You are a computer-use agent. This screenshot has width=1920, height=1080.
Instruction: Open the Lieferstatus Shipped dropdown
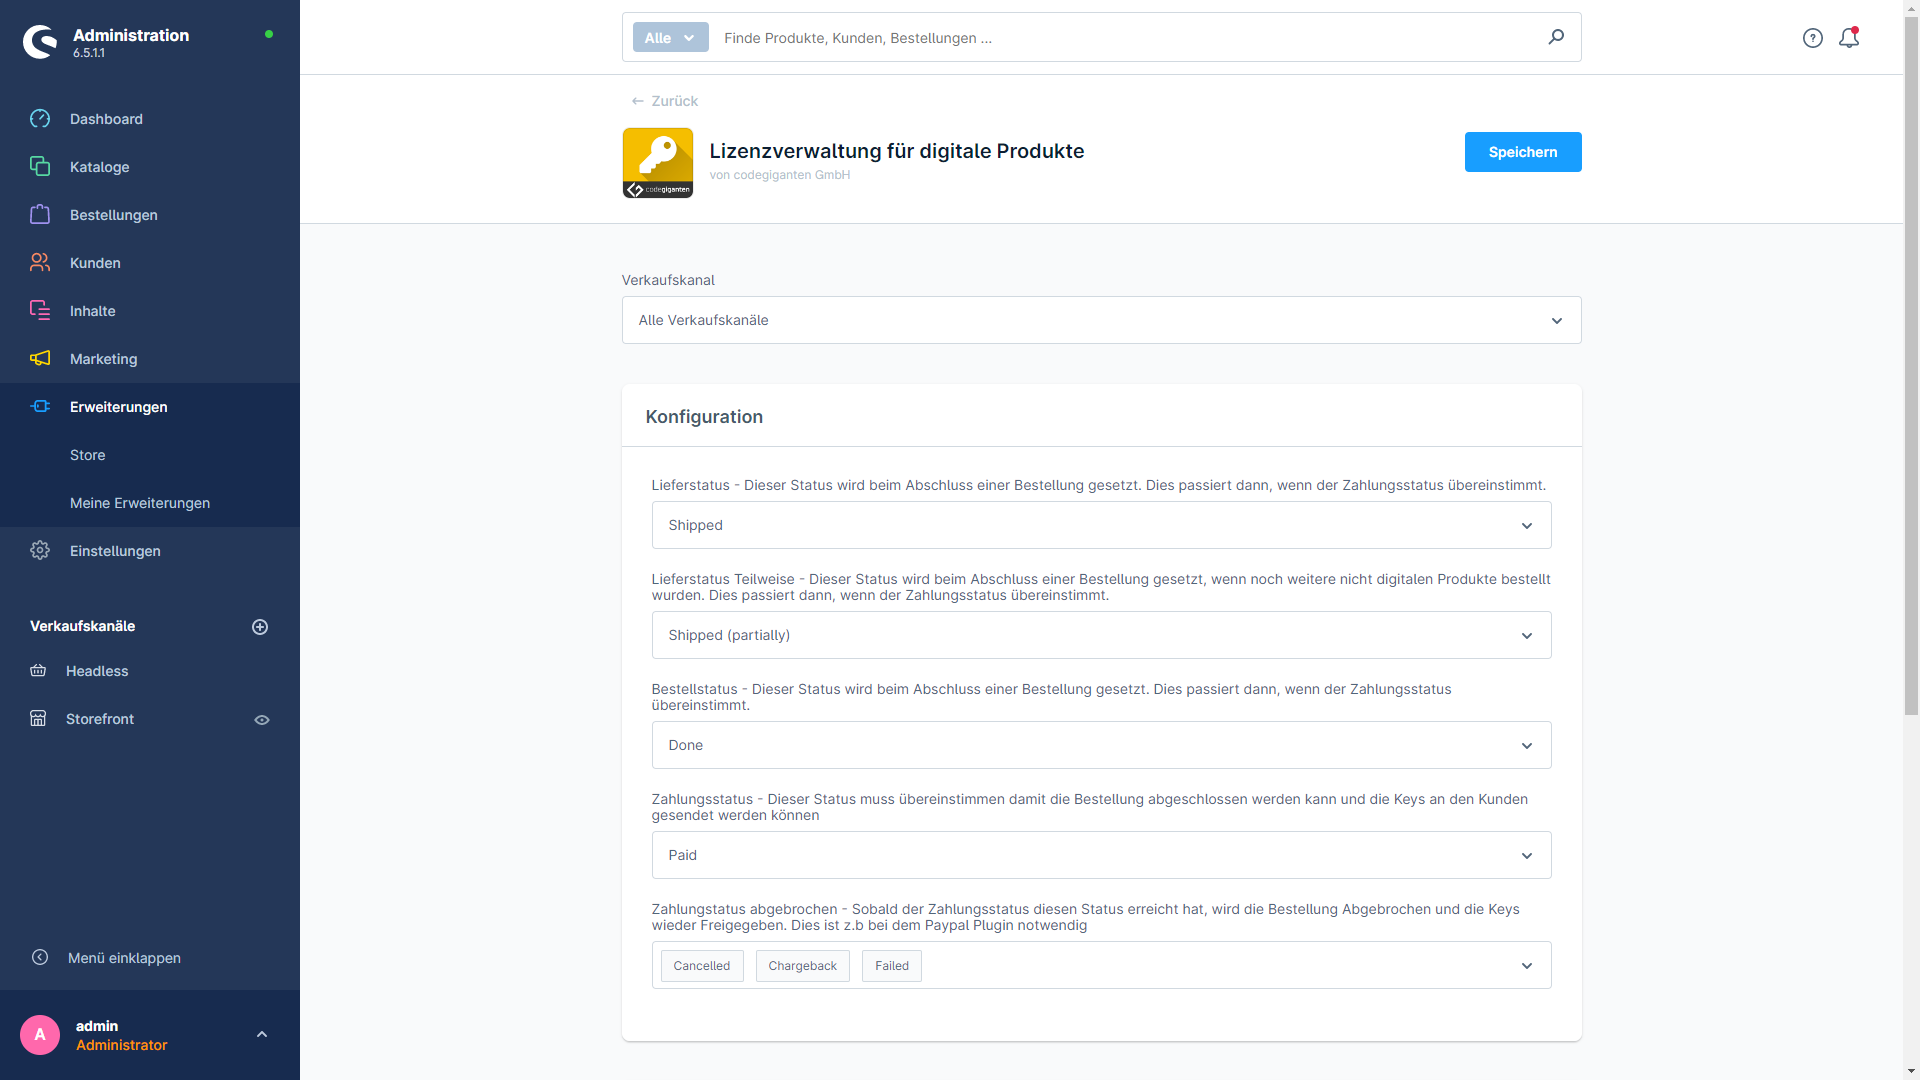point(1102,525)
